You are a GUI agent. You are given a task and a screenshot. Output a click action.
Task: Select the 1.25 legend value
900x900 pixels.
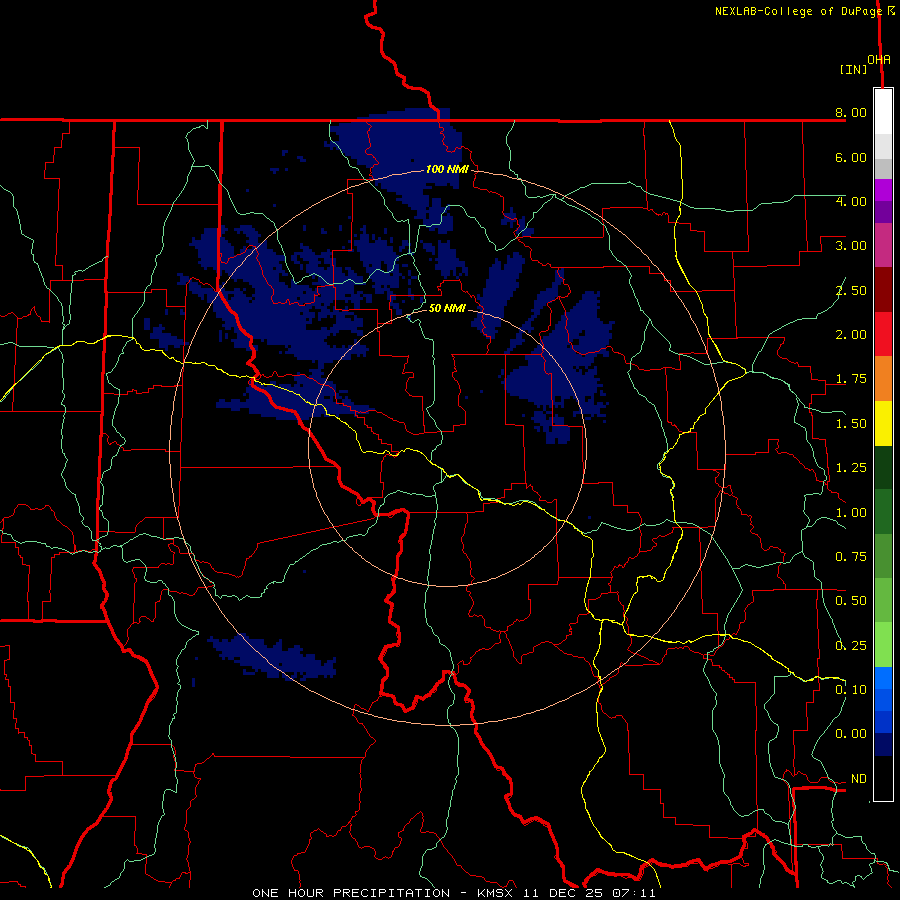[851, 468]
